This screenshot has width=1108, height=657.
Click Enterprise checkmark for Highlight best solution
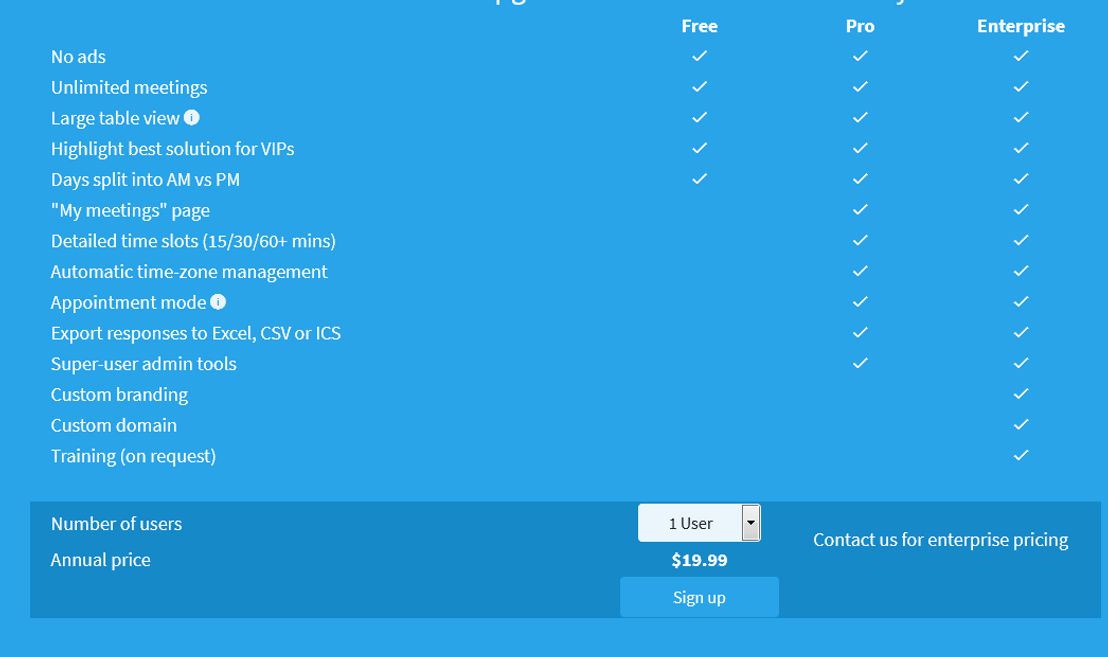1020,148
